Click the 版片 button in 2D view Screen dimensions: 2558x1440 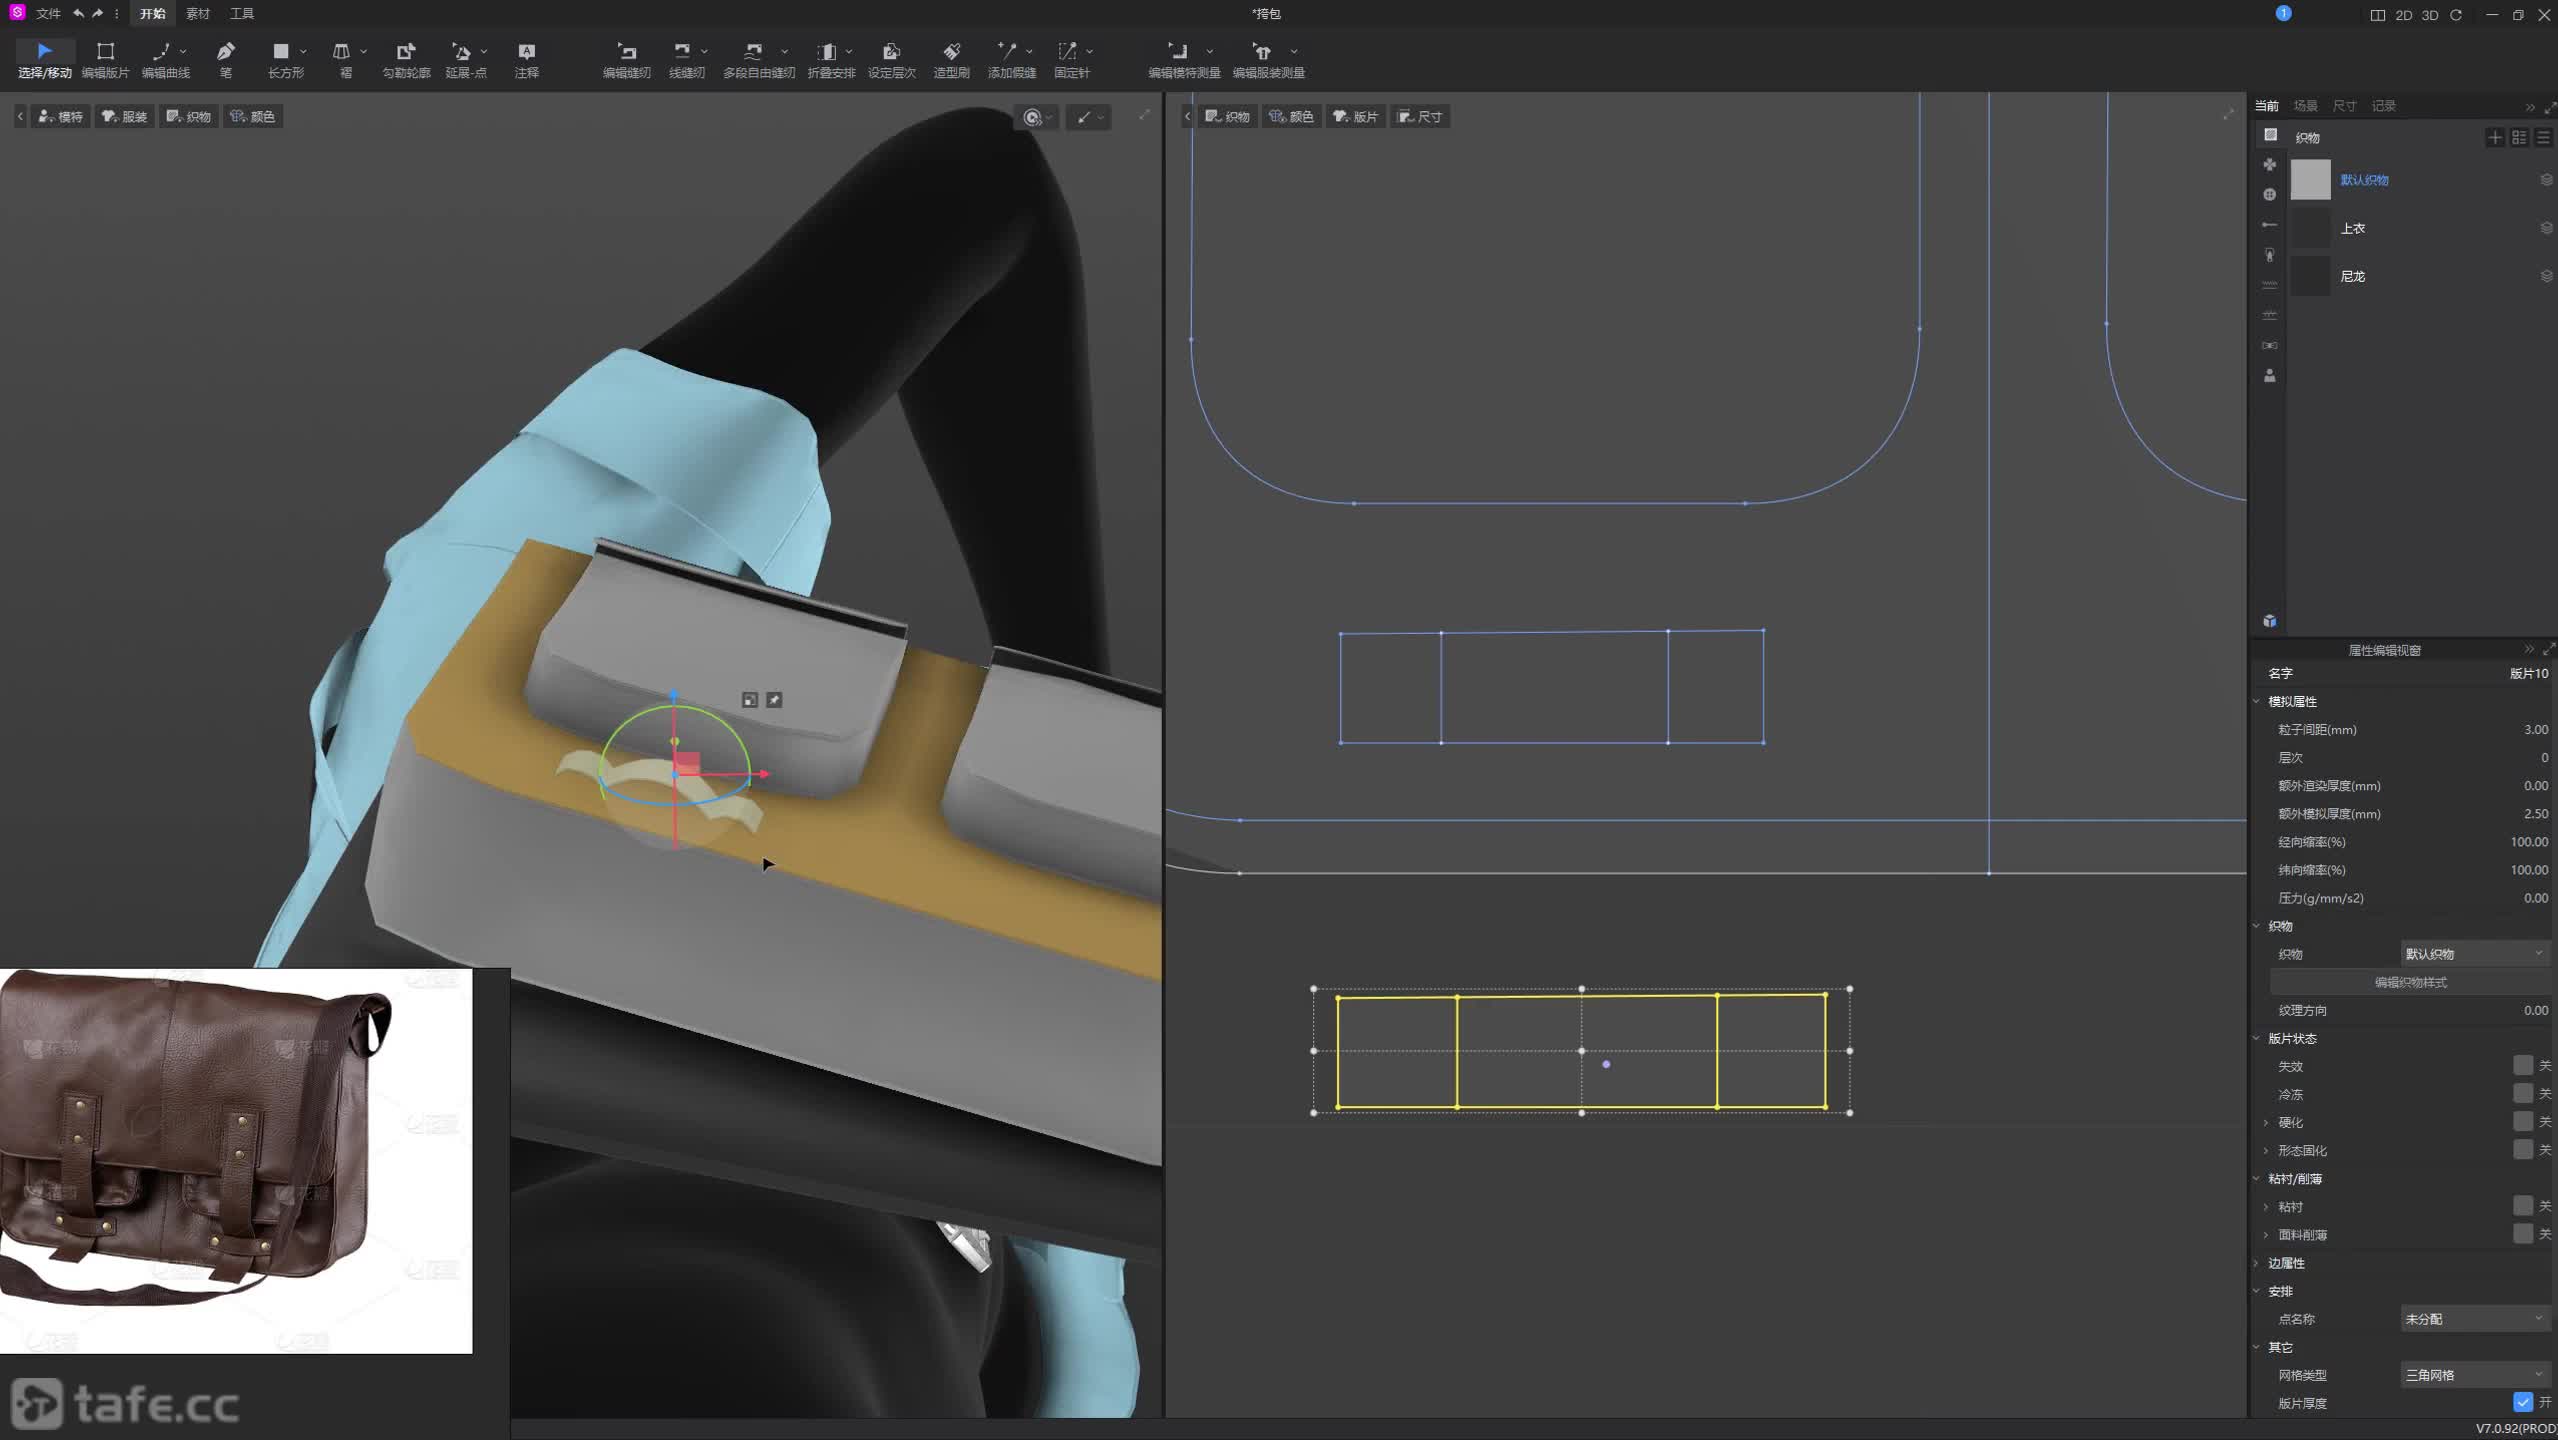point(1355,116)
